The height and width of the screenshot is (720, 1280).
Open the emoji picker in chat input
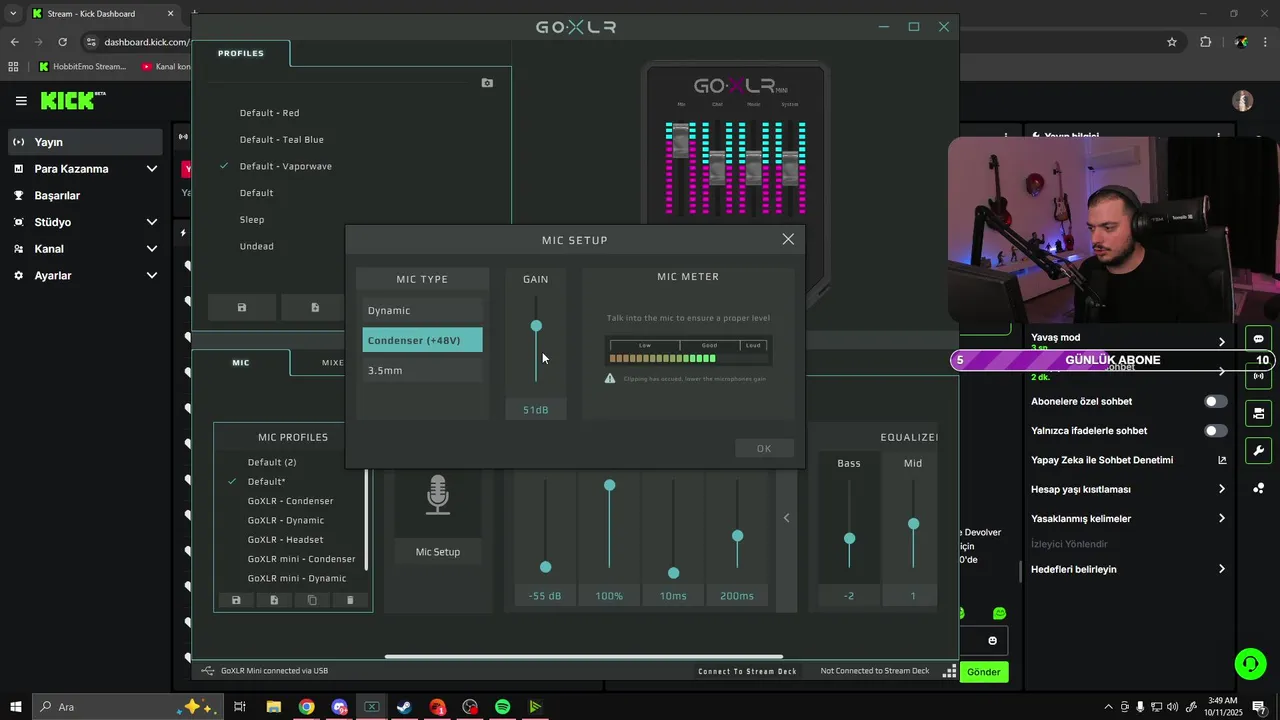pos(993,641)
